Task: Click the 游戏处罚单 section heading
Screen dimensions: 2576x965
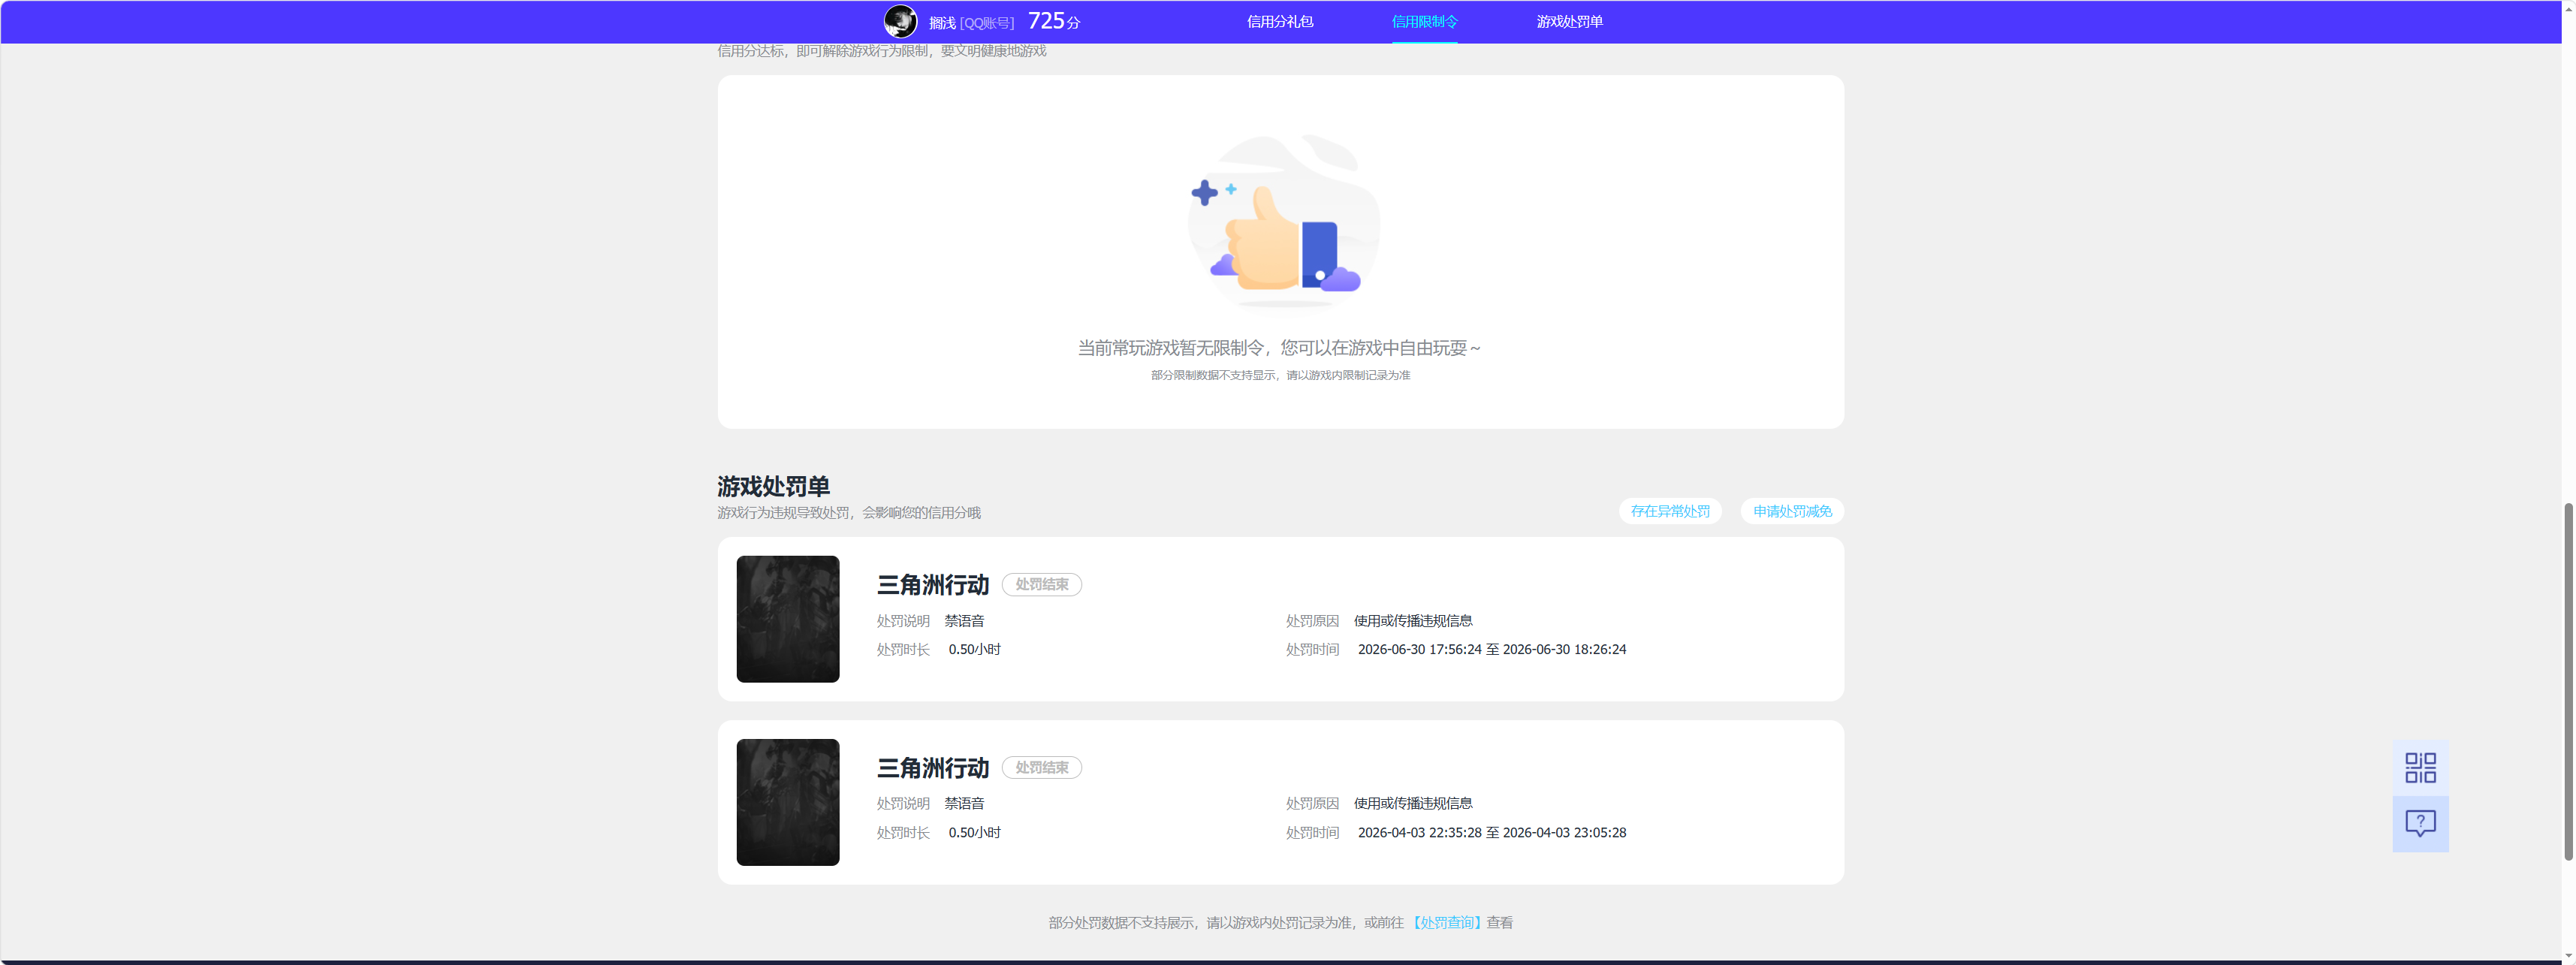Action: click(773, 486)
